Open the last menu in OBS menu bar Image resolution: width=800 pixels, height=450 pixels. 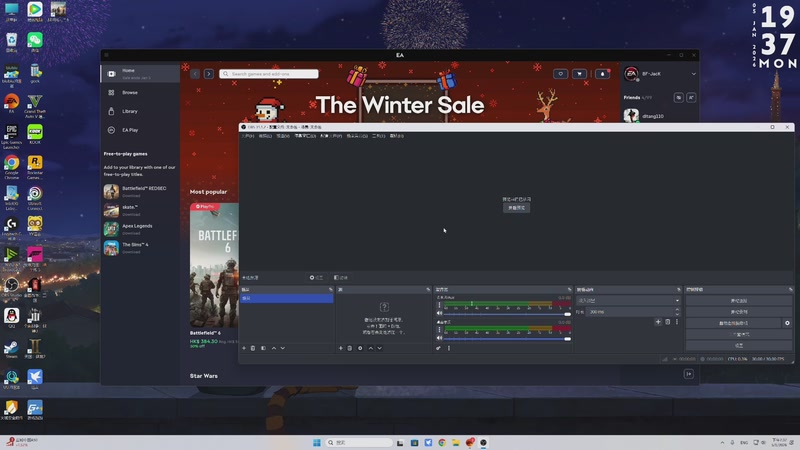(397, 136)
